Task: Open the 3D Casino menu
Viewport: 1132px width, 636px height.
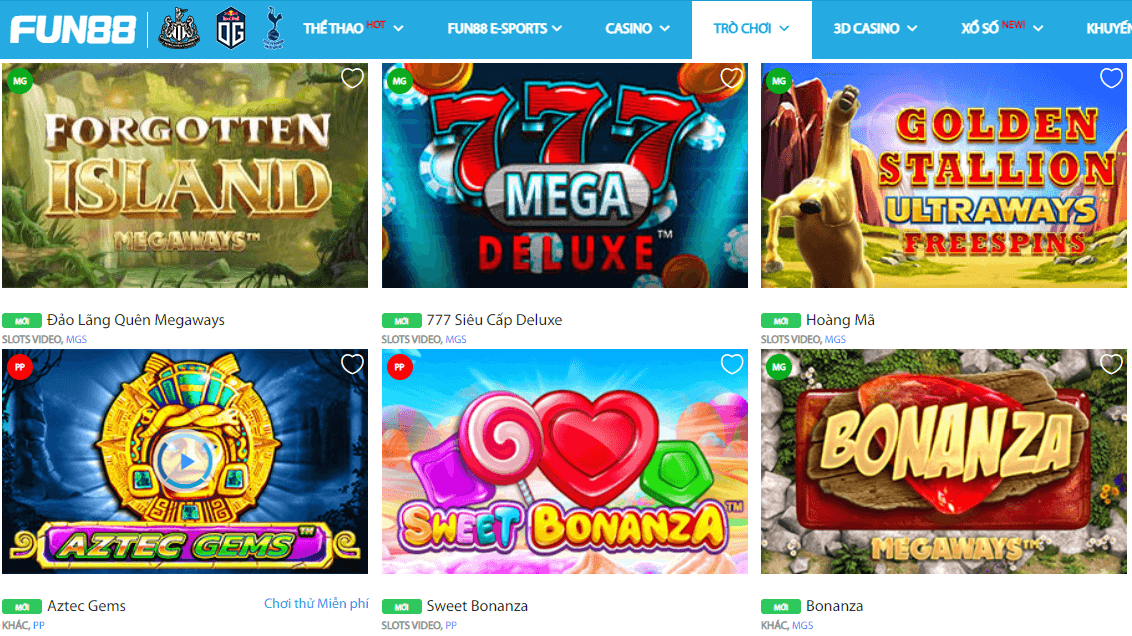Action: [875, 28]
